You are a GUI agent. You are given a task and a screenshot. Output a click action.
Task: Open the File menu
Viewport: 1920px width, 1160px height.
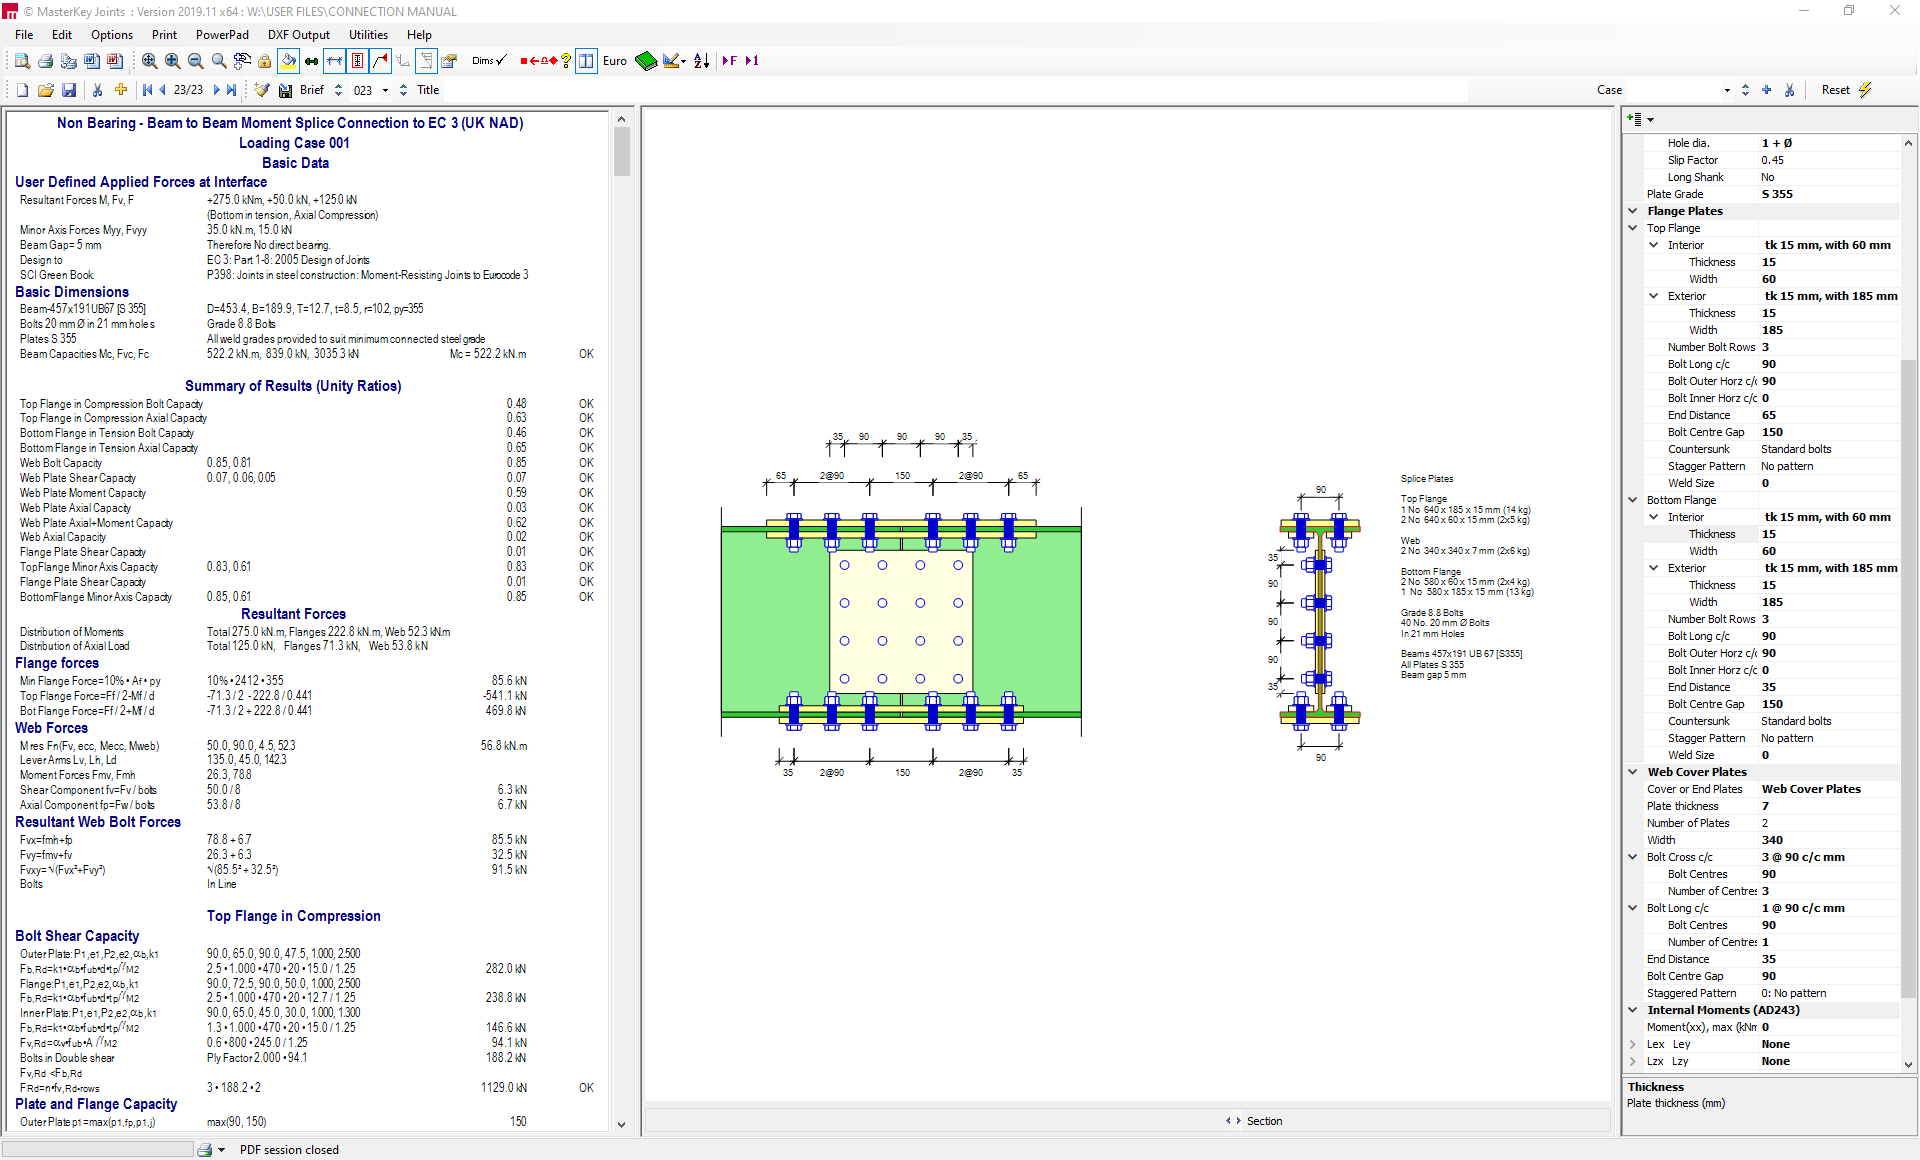pos(24,34)
